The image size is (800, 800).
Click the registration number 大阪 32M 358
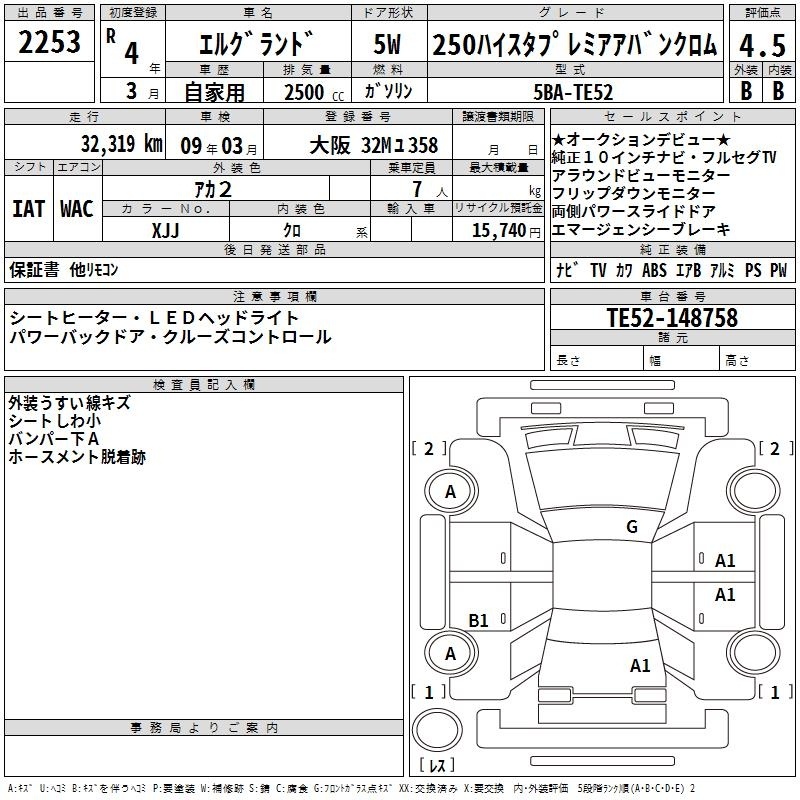point(373,145)
